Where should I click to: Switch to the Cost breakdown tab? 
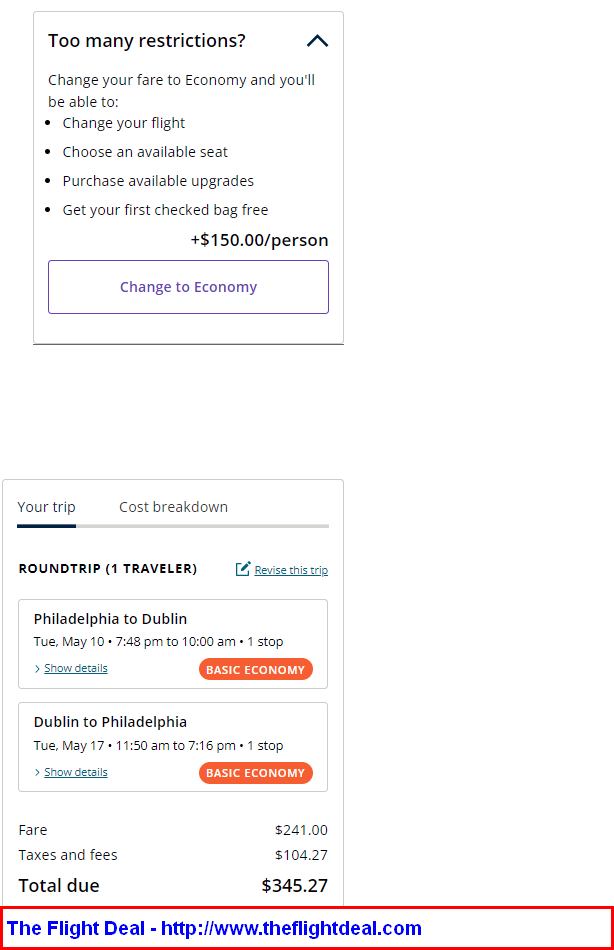coord(173,507)
